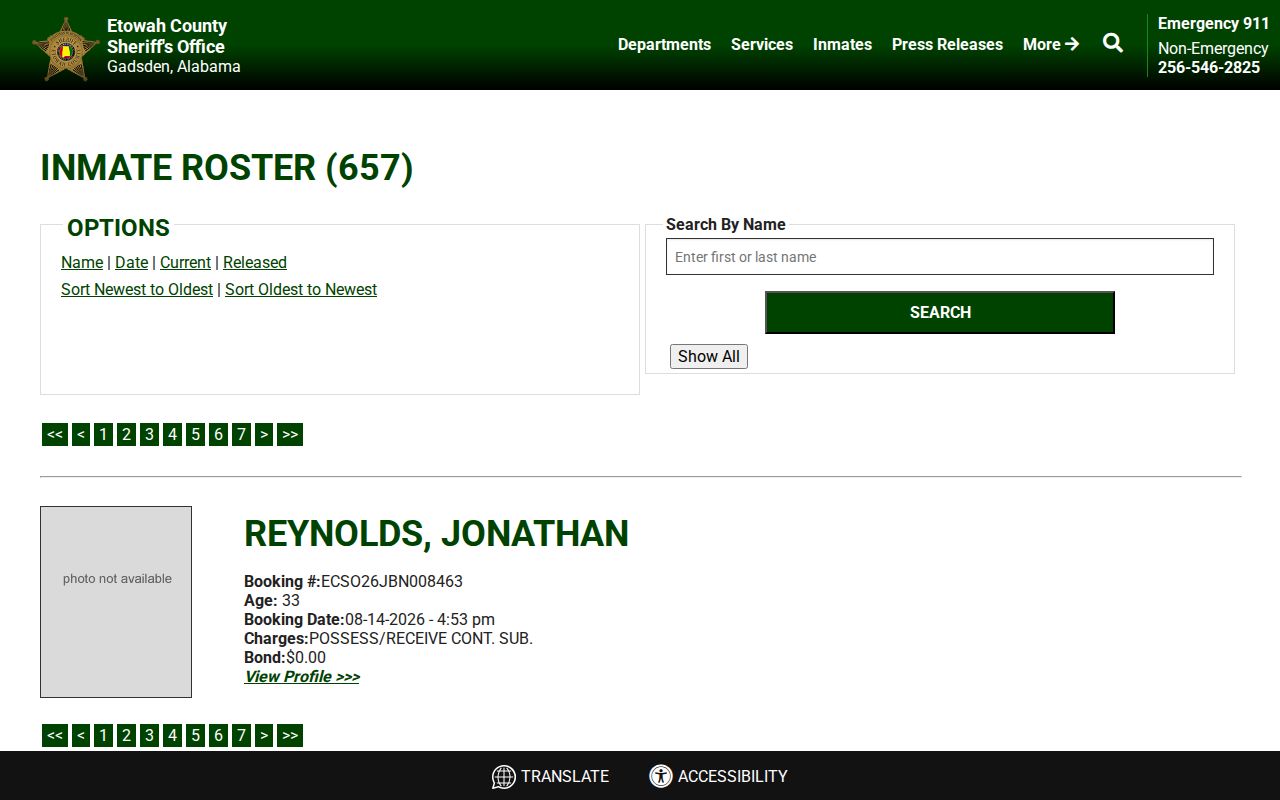Open the Services menu

click(x=762, y=44)
